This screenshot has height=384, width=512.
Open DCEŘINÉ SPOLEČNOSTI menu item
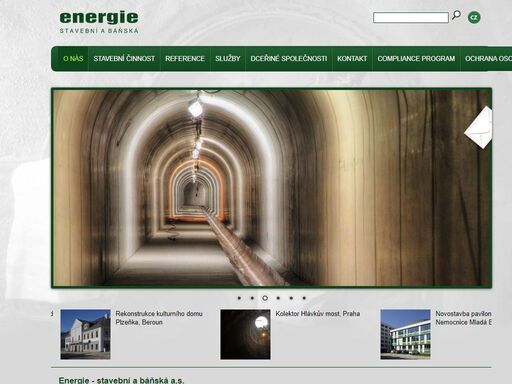click(x=289, y=59)
